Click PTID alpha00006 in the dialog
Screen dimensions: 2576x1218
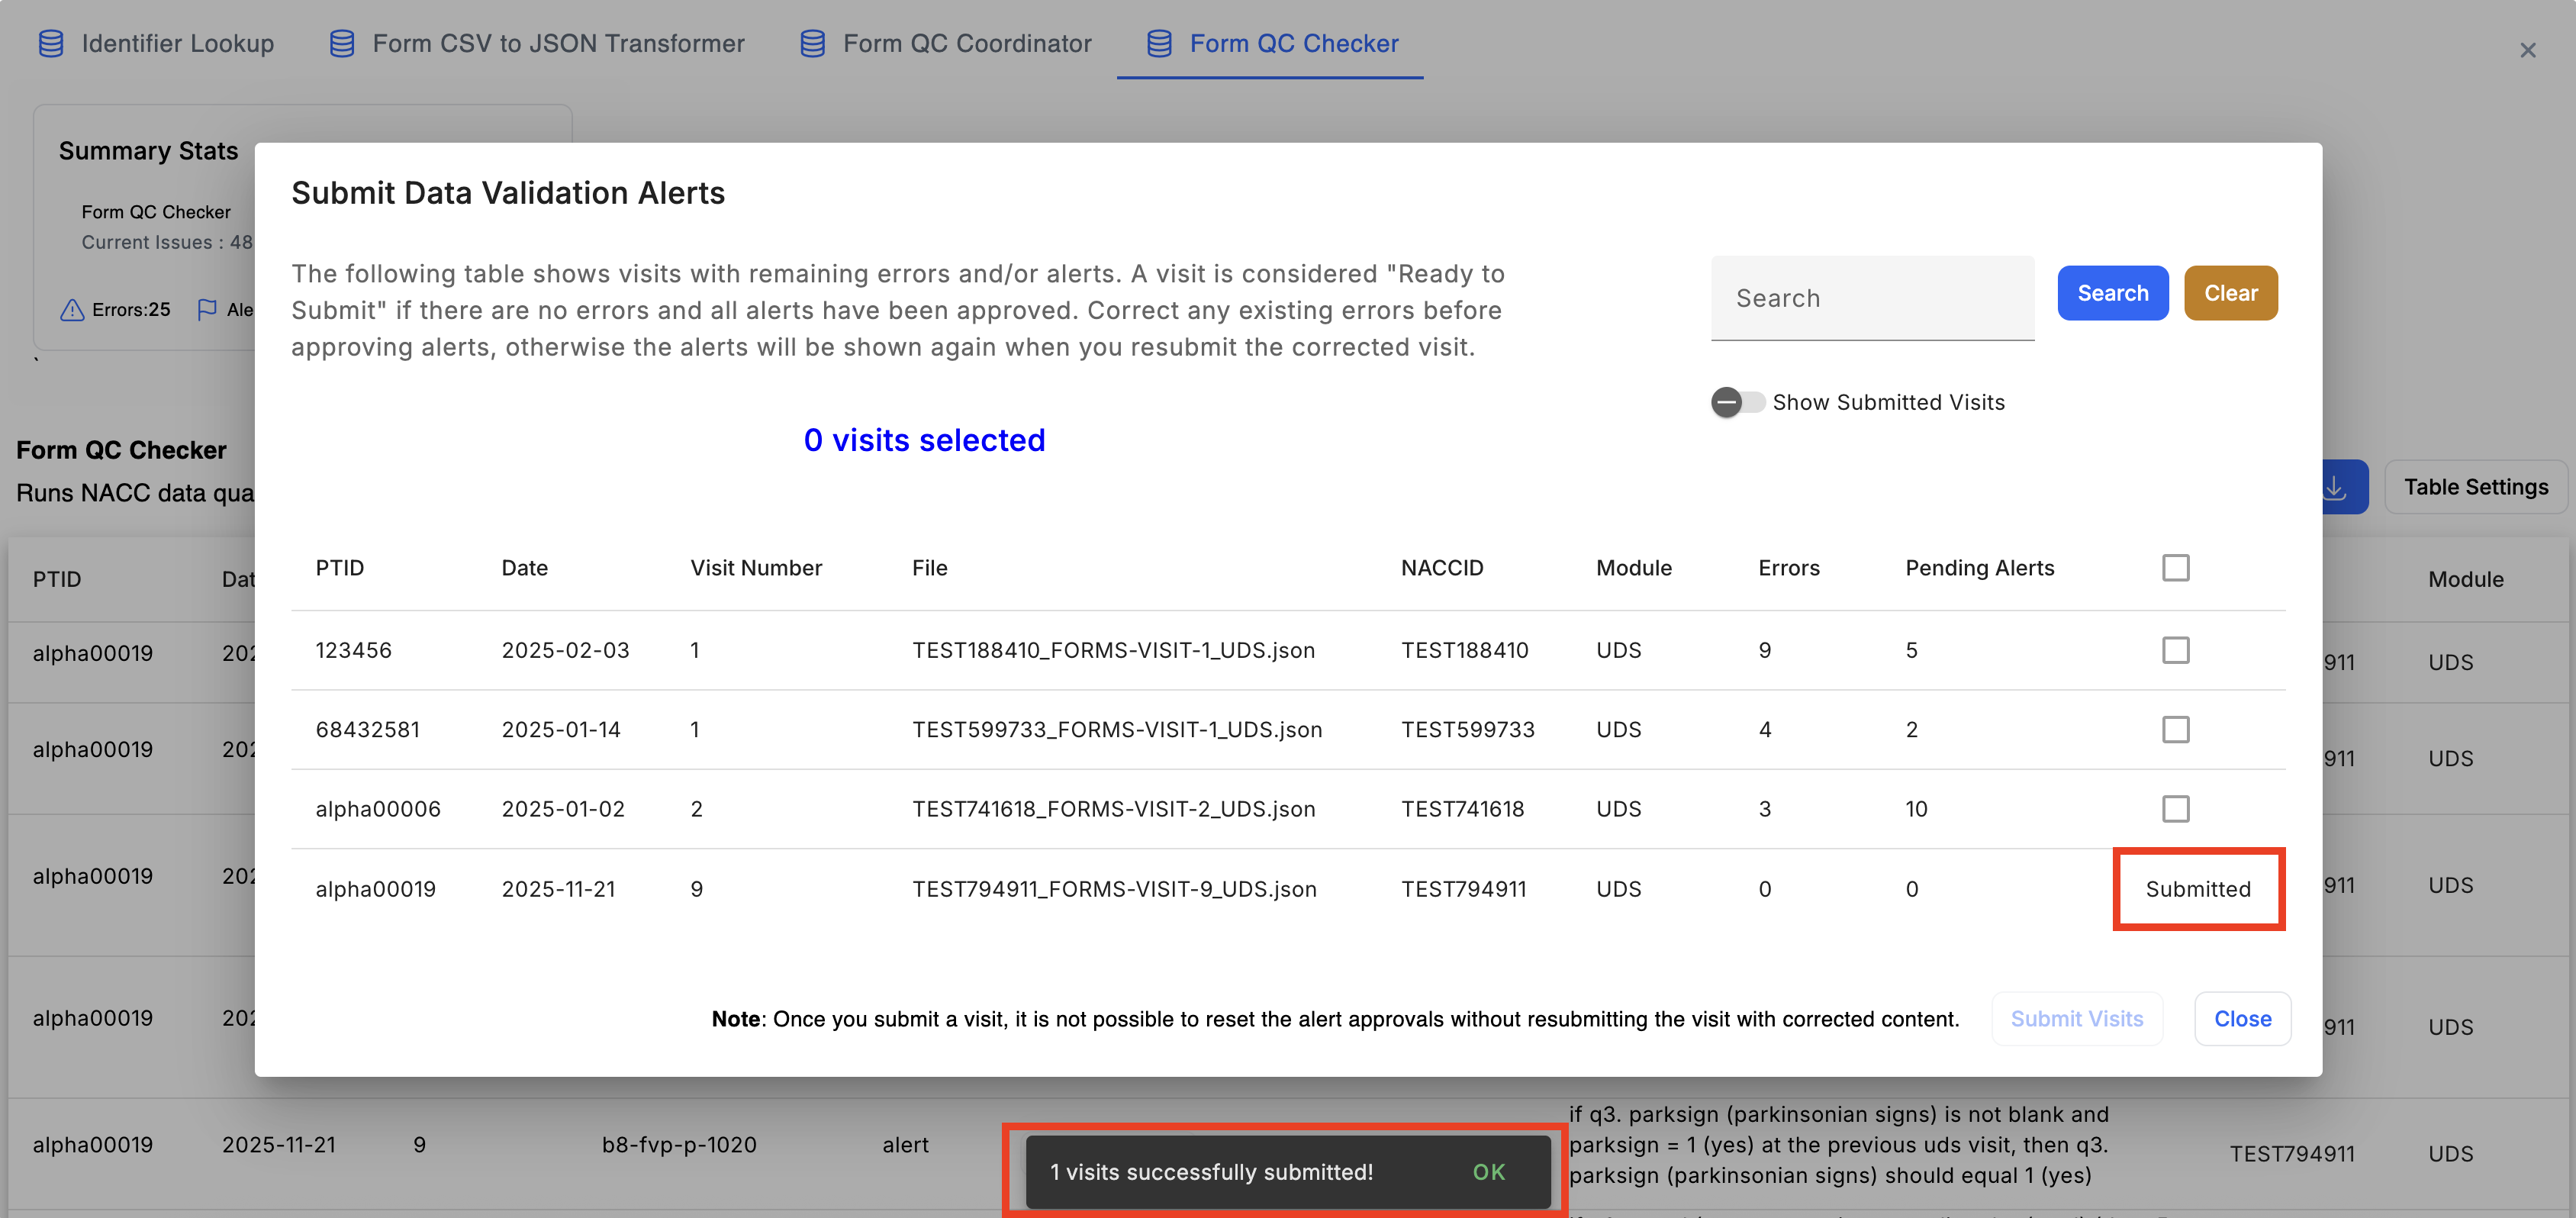[x=378, y=808]
